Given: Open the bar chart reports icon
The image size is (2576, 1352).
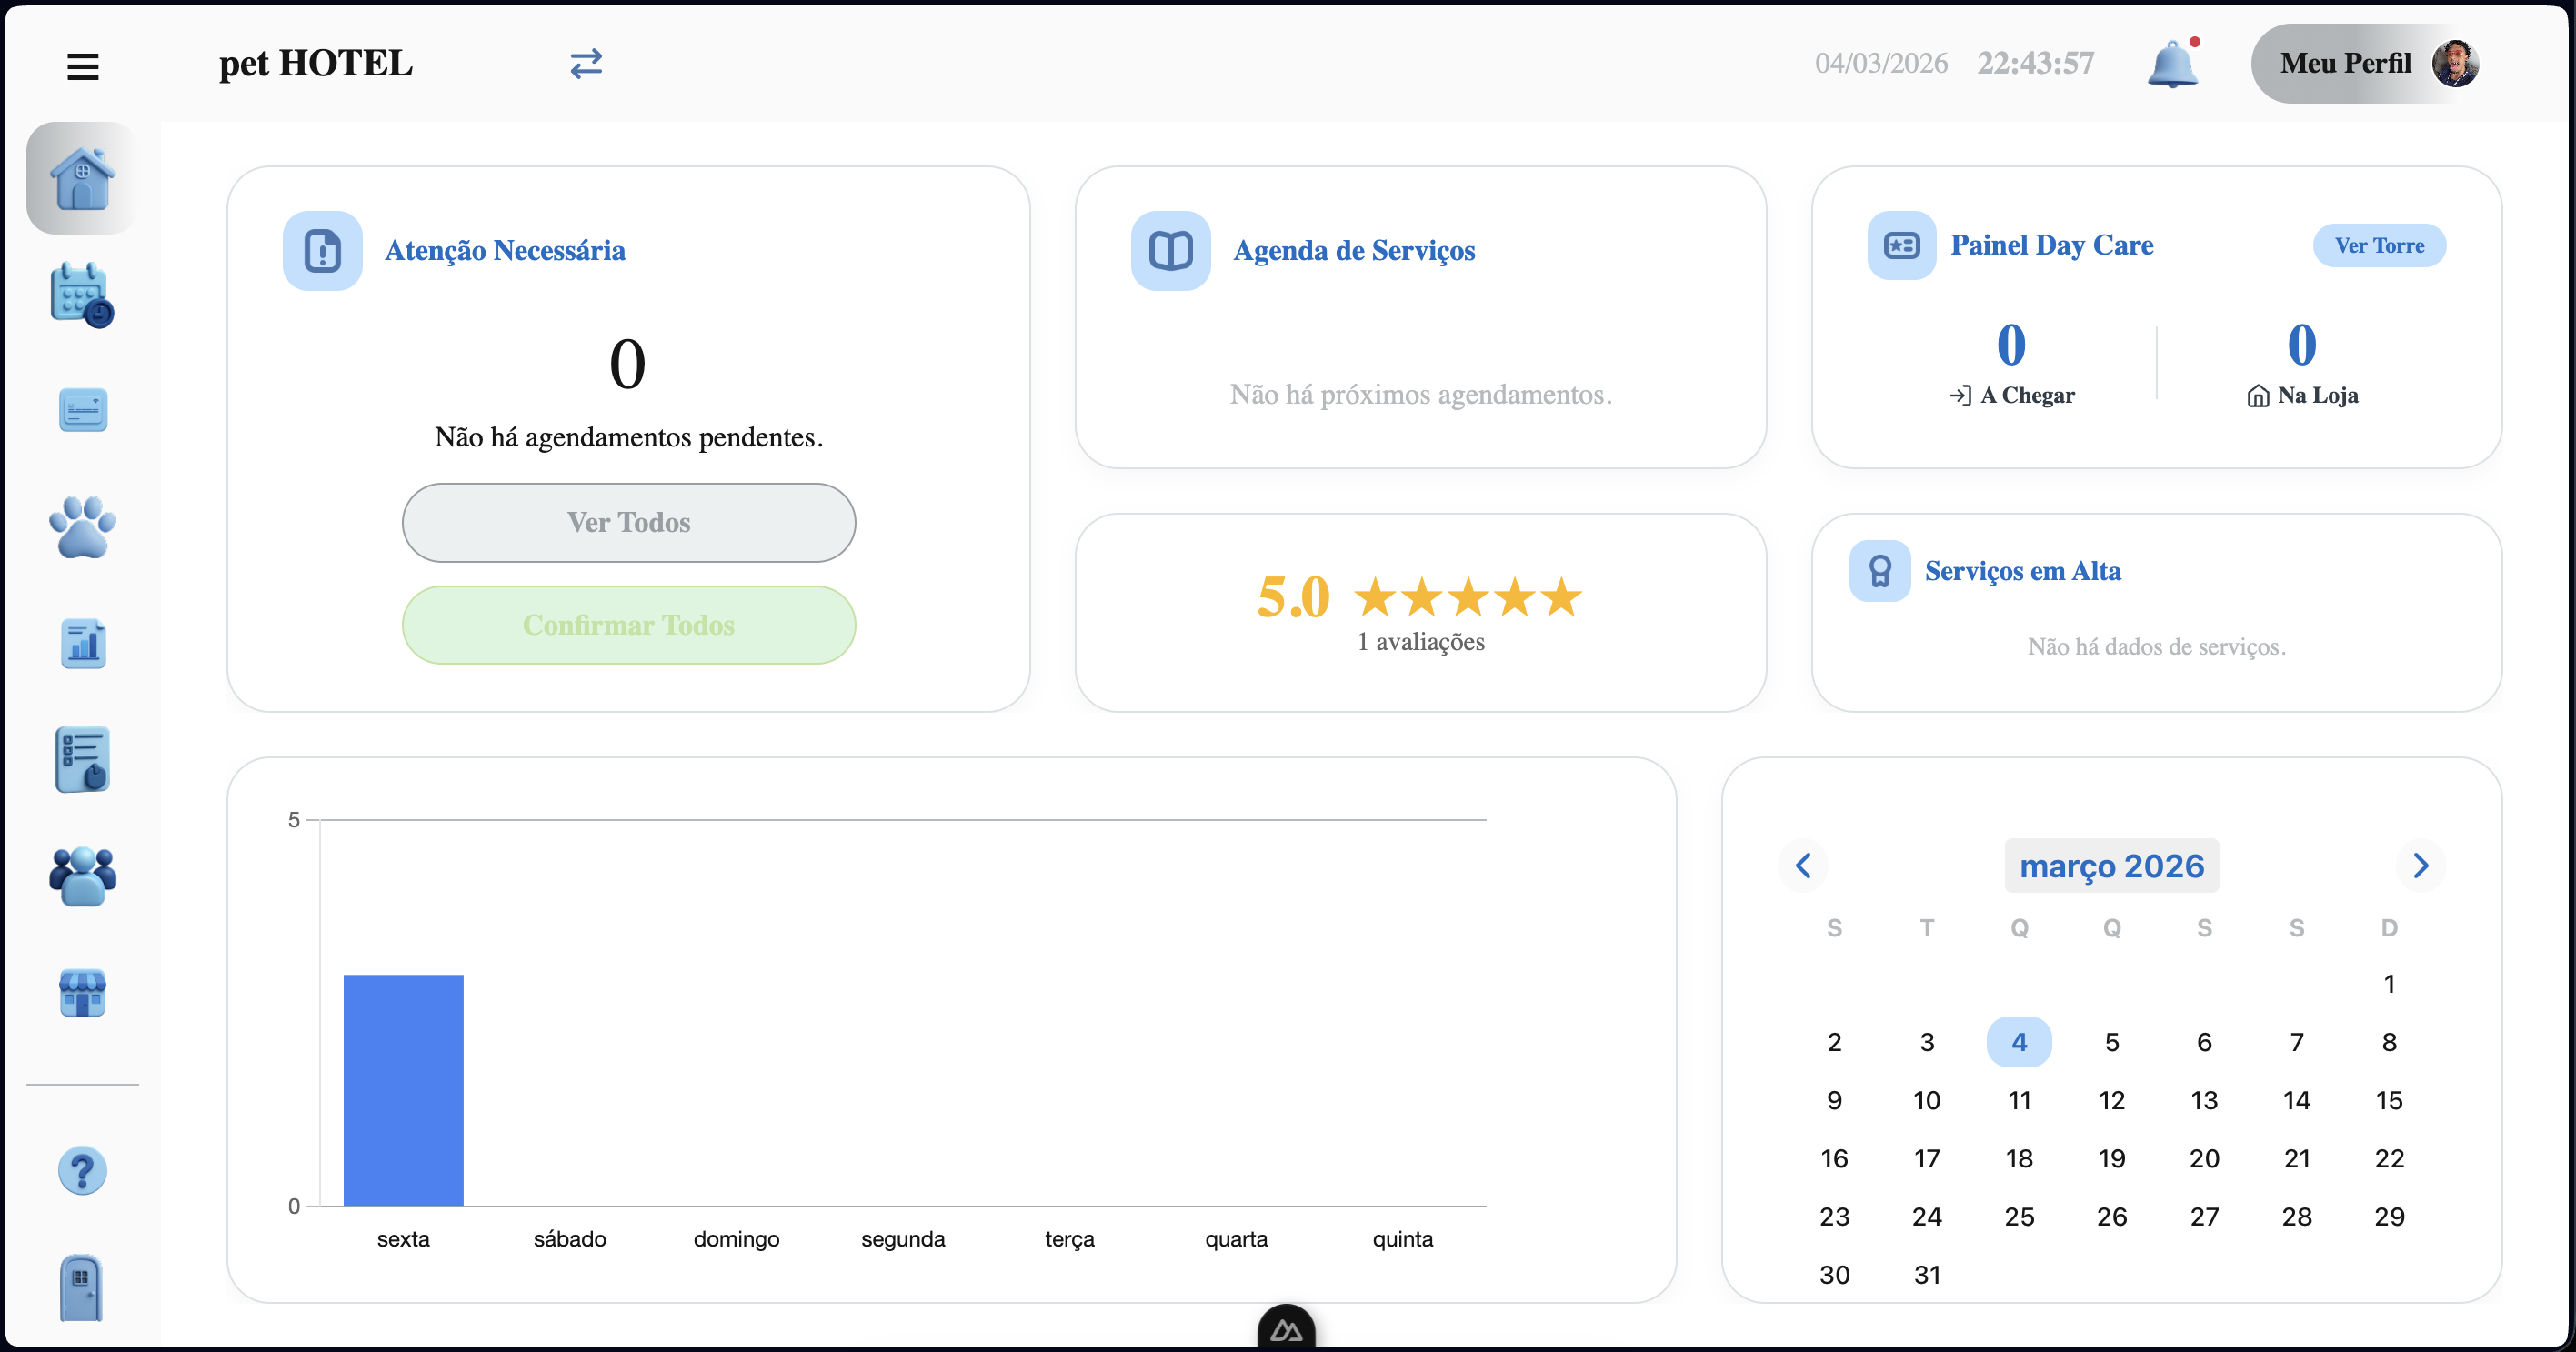Looking at the screenshot, I should [82, 643].
